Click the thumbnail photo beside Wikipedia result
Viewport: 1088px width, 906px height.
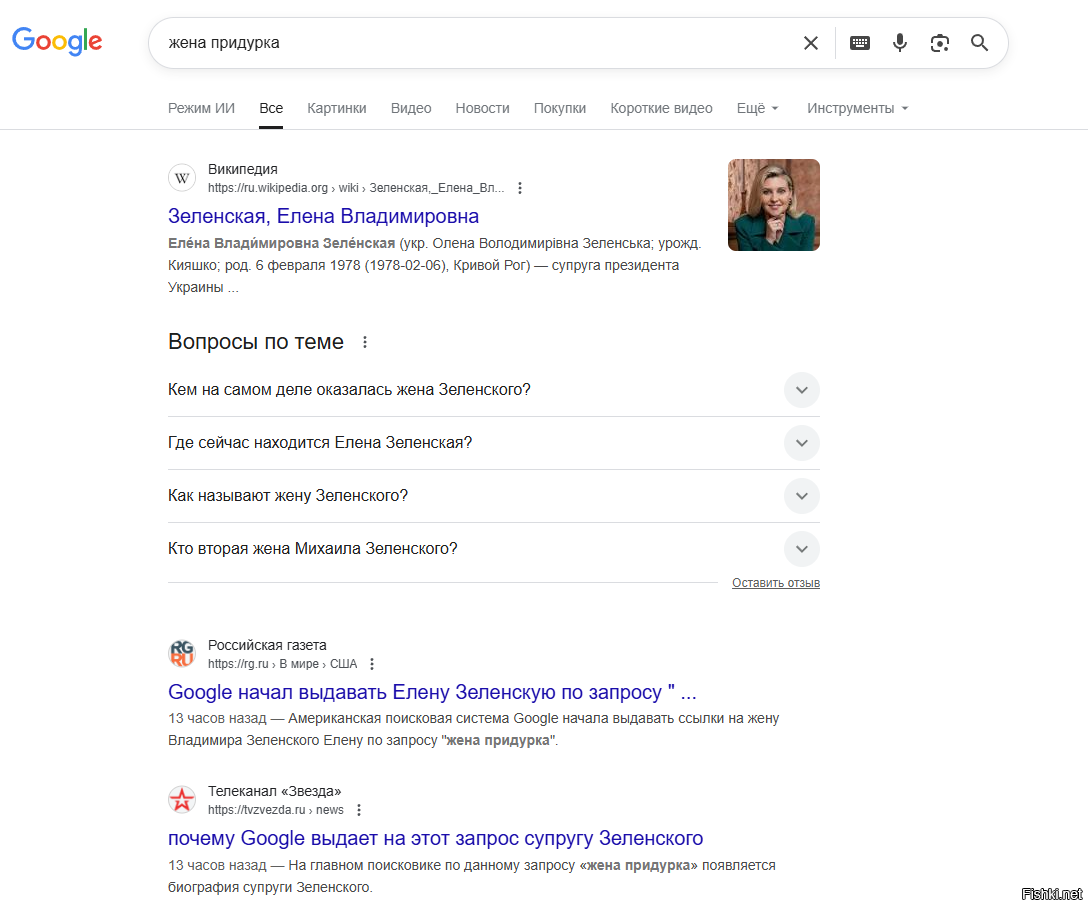click(773, 205)
